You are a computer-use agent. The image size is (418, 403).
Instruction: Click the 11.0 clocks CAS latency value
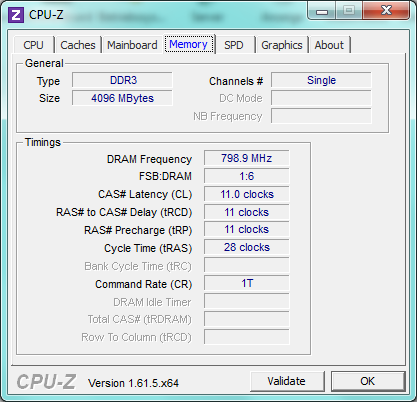click(x=247, y=194)
